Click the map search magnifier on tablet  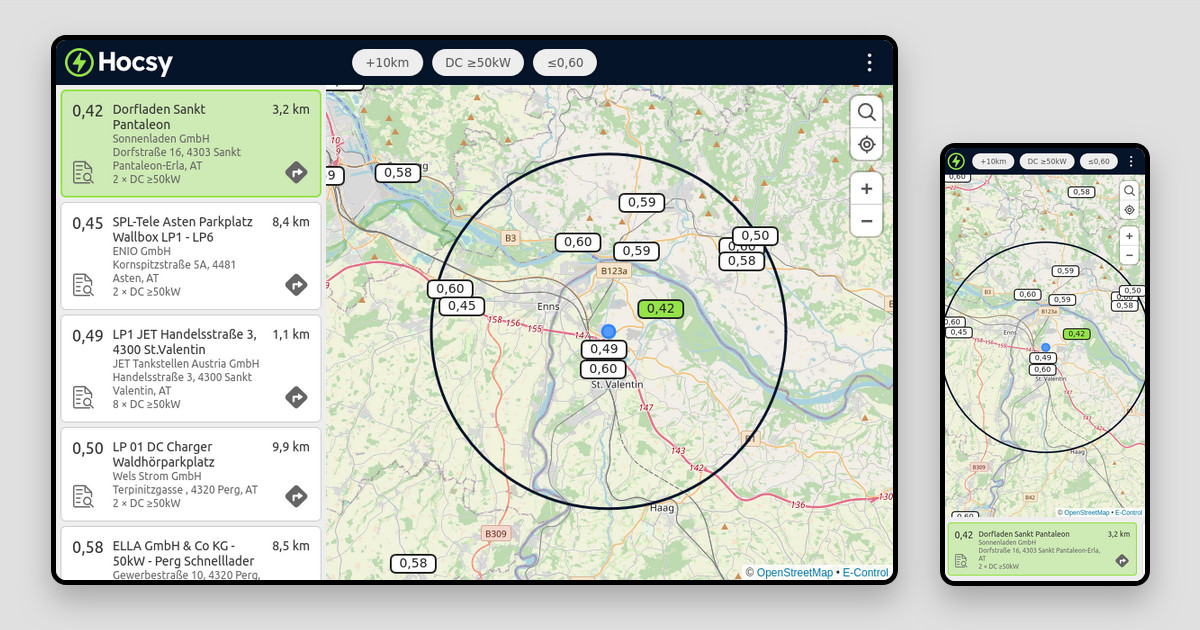pyautogui.click(x=867, y=112)
